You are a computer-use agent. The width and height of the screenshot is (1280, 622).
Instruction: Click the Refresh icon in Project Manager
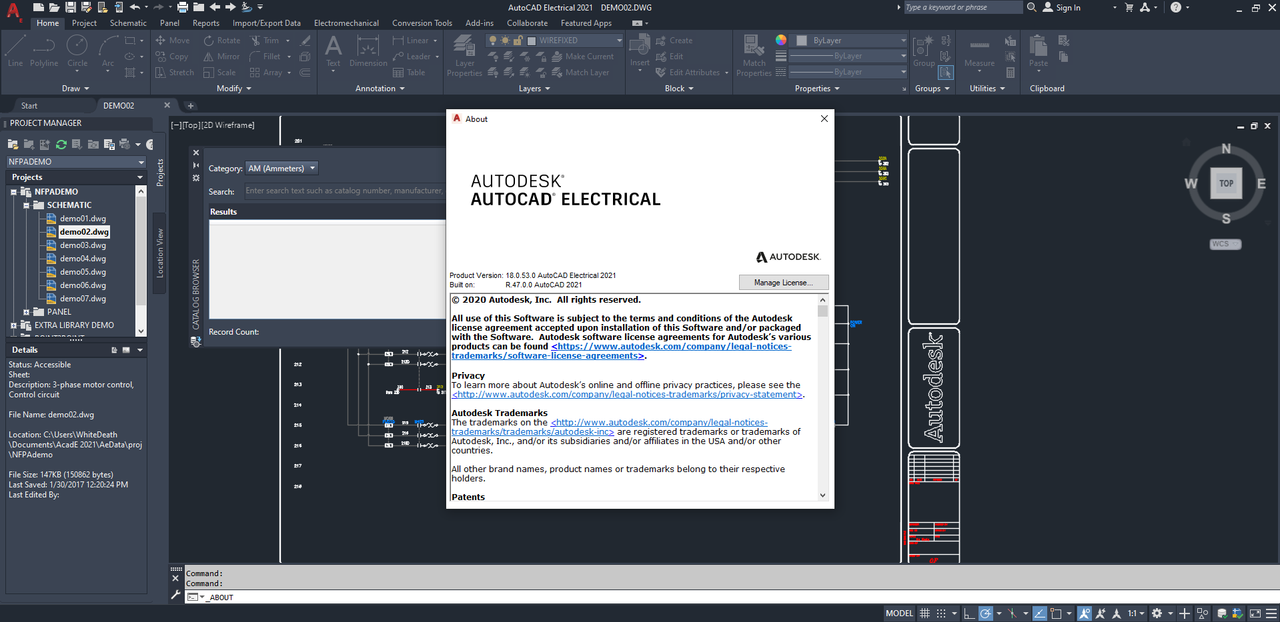click(x=61, y=145)
